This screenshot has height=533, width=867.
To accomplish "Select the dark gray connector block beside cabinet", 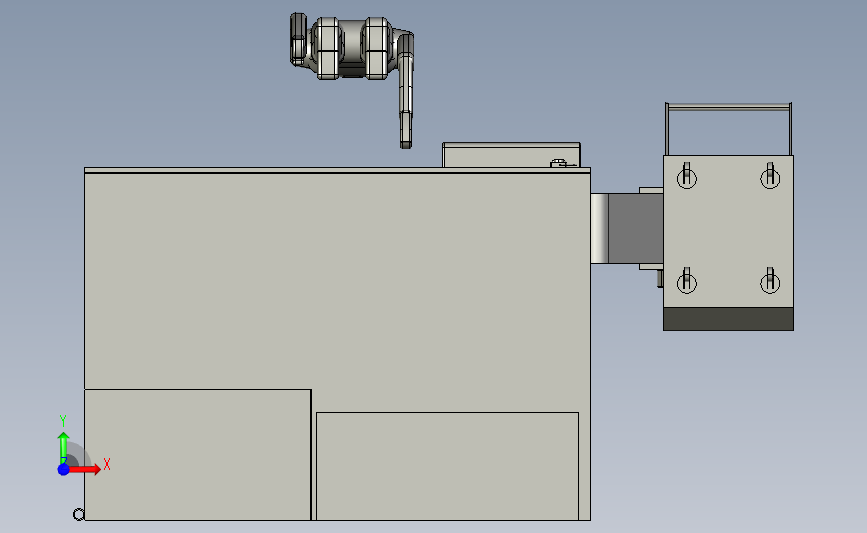I will click(x=635, y=228).
